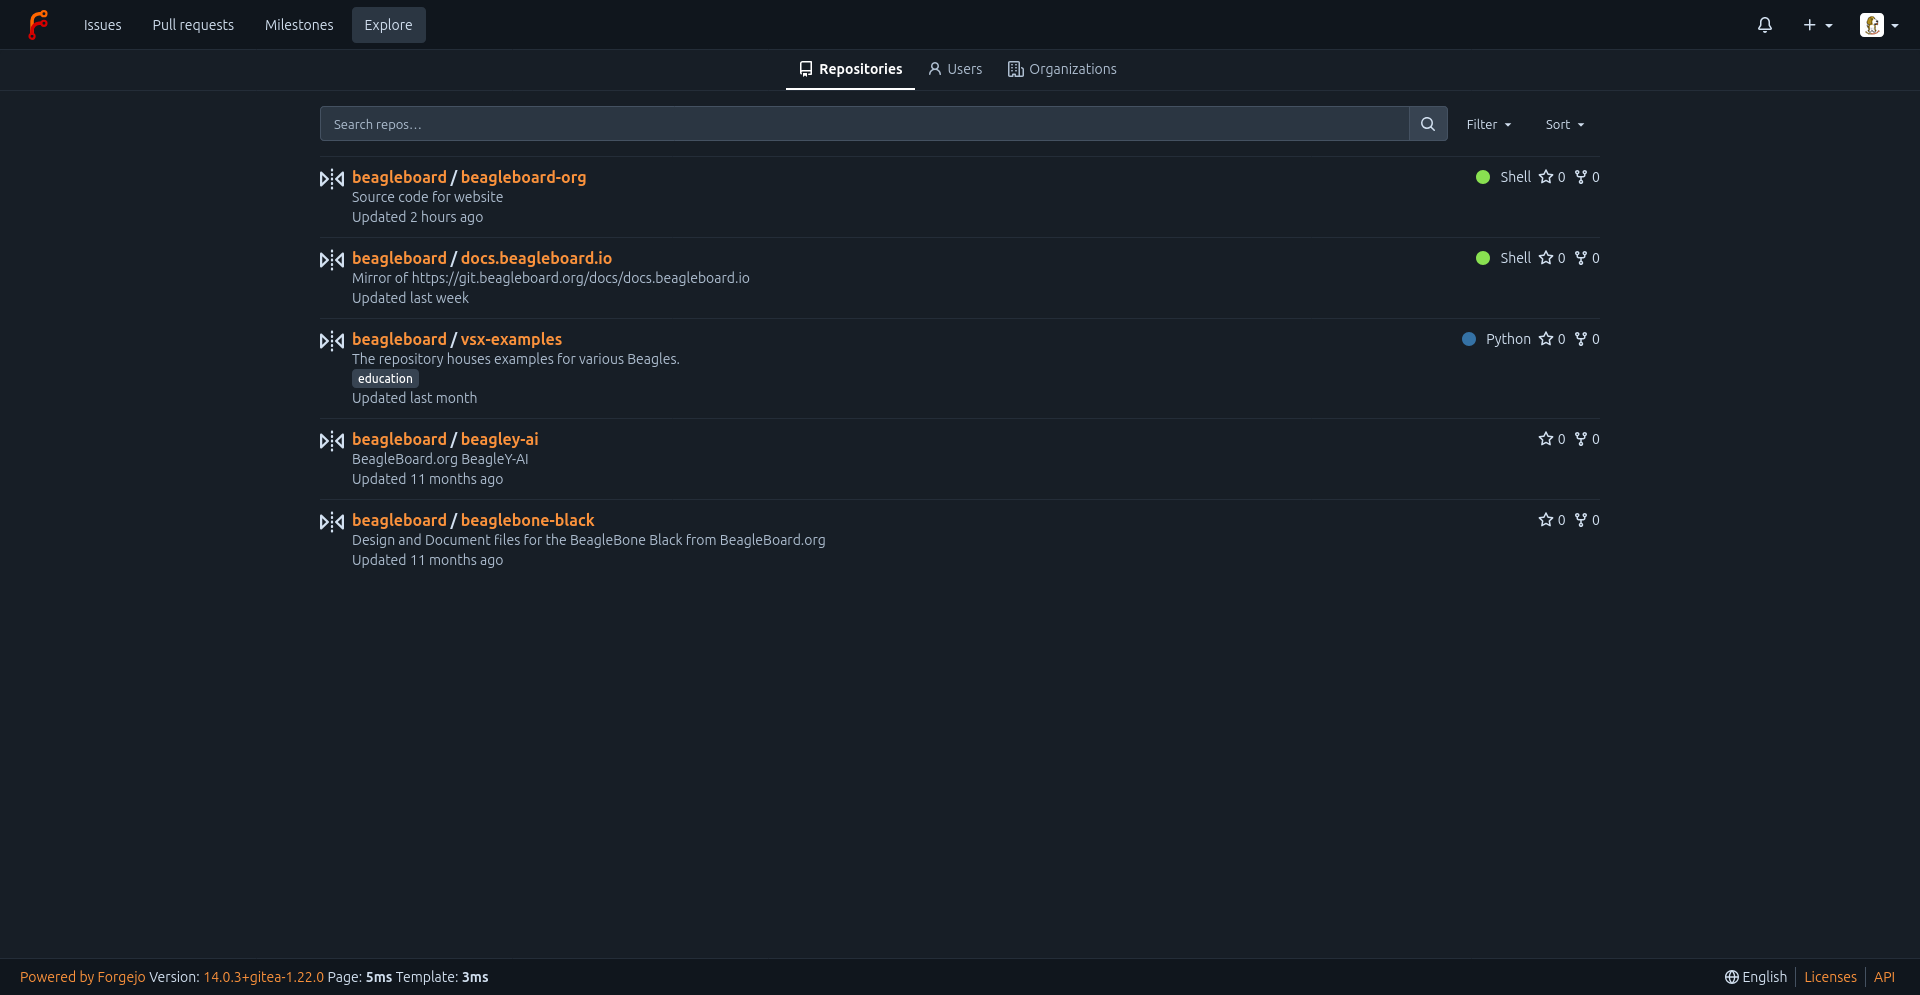Click the mirror icon next to beagley-ai

click(x=332, y=441)
